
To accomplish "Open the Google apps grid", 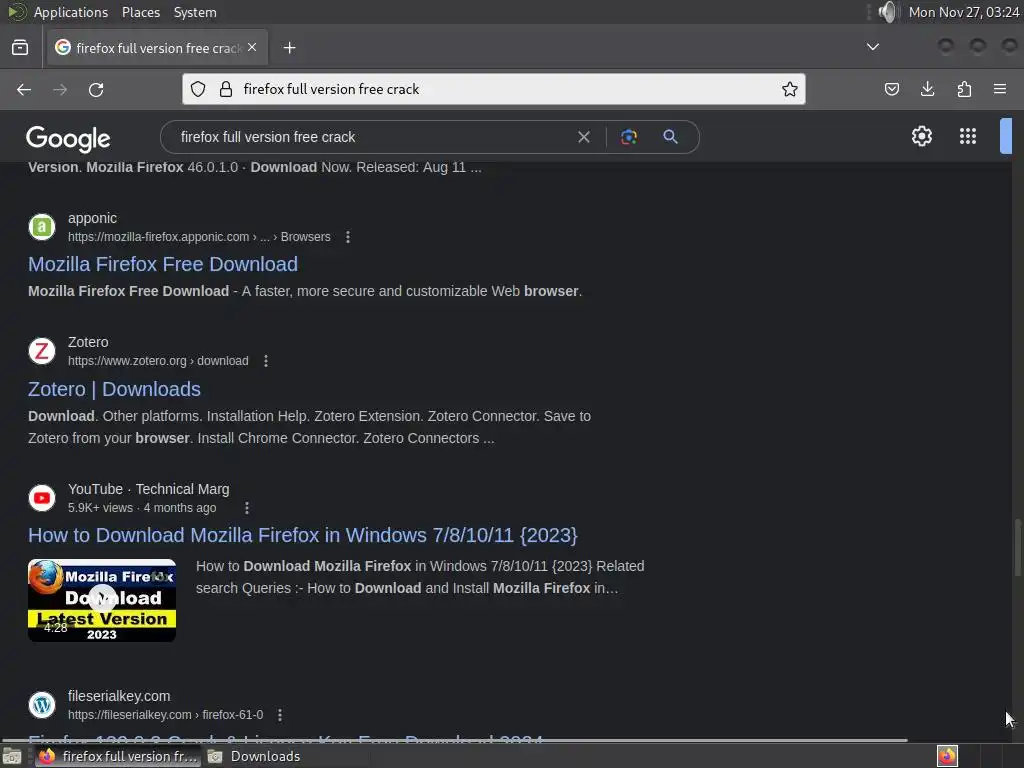I will coord(968,136).
